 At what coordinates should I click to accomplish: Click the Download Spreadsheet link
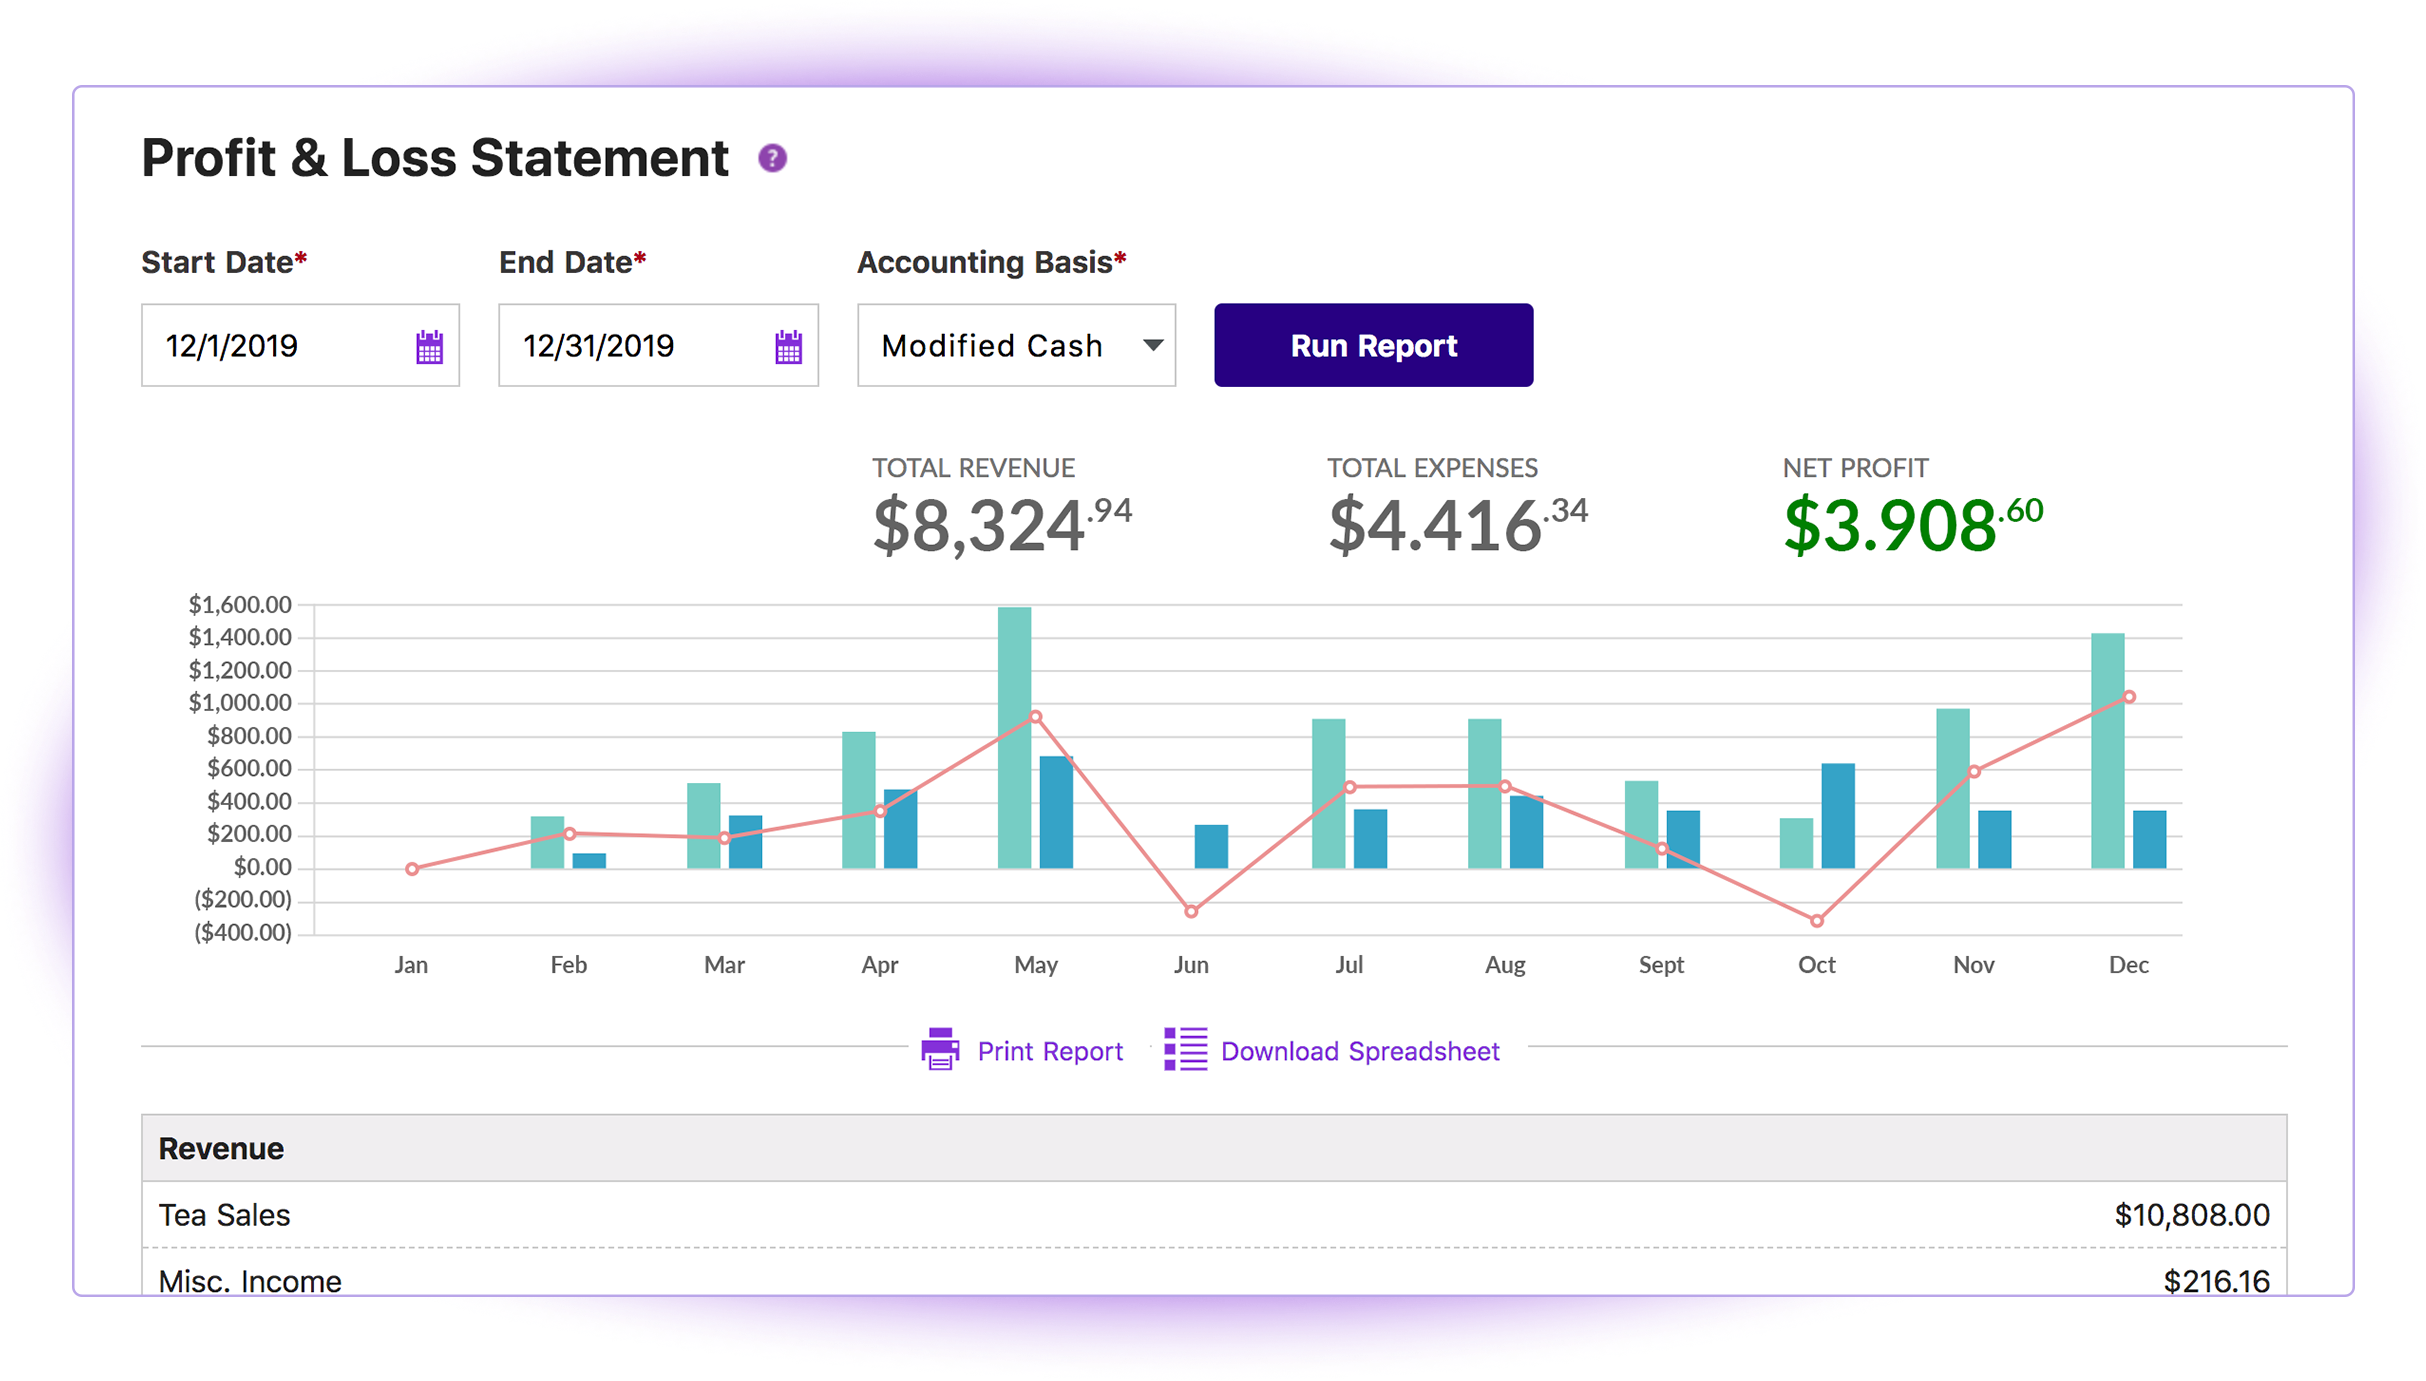pos(1360,1051)
